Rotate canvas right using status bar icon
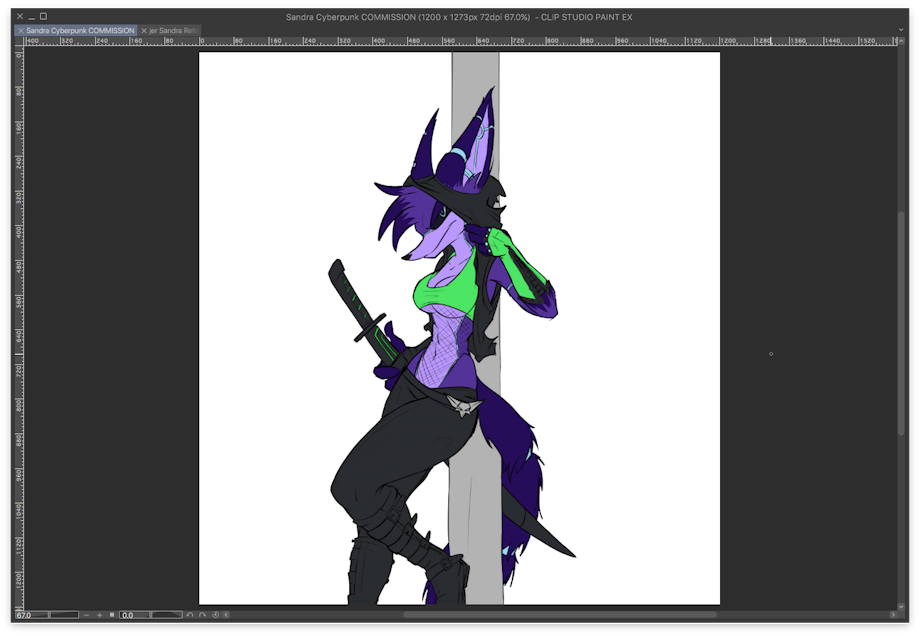This screenshot has width=920, height=636. click(202, 615)
